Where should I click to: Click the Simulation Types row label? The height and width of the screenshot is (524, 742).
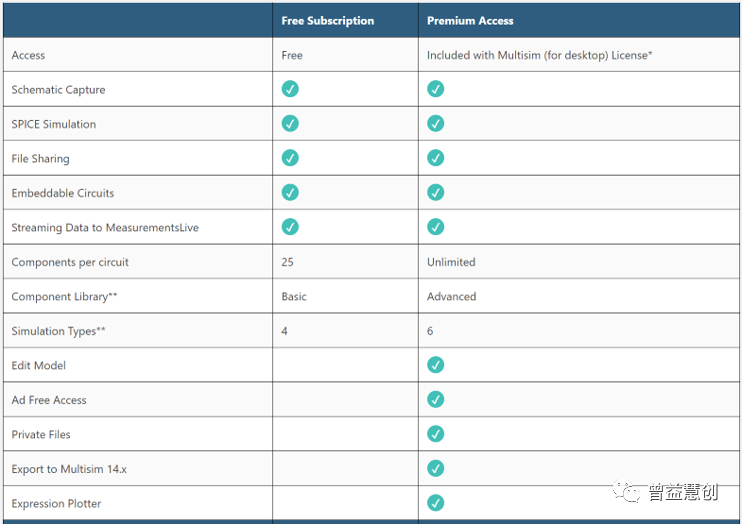point(58,331)
